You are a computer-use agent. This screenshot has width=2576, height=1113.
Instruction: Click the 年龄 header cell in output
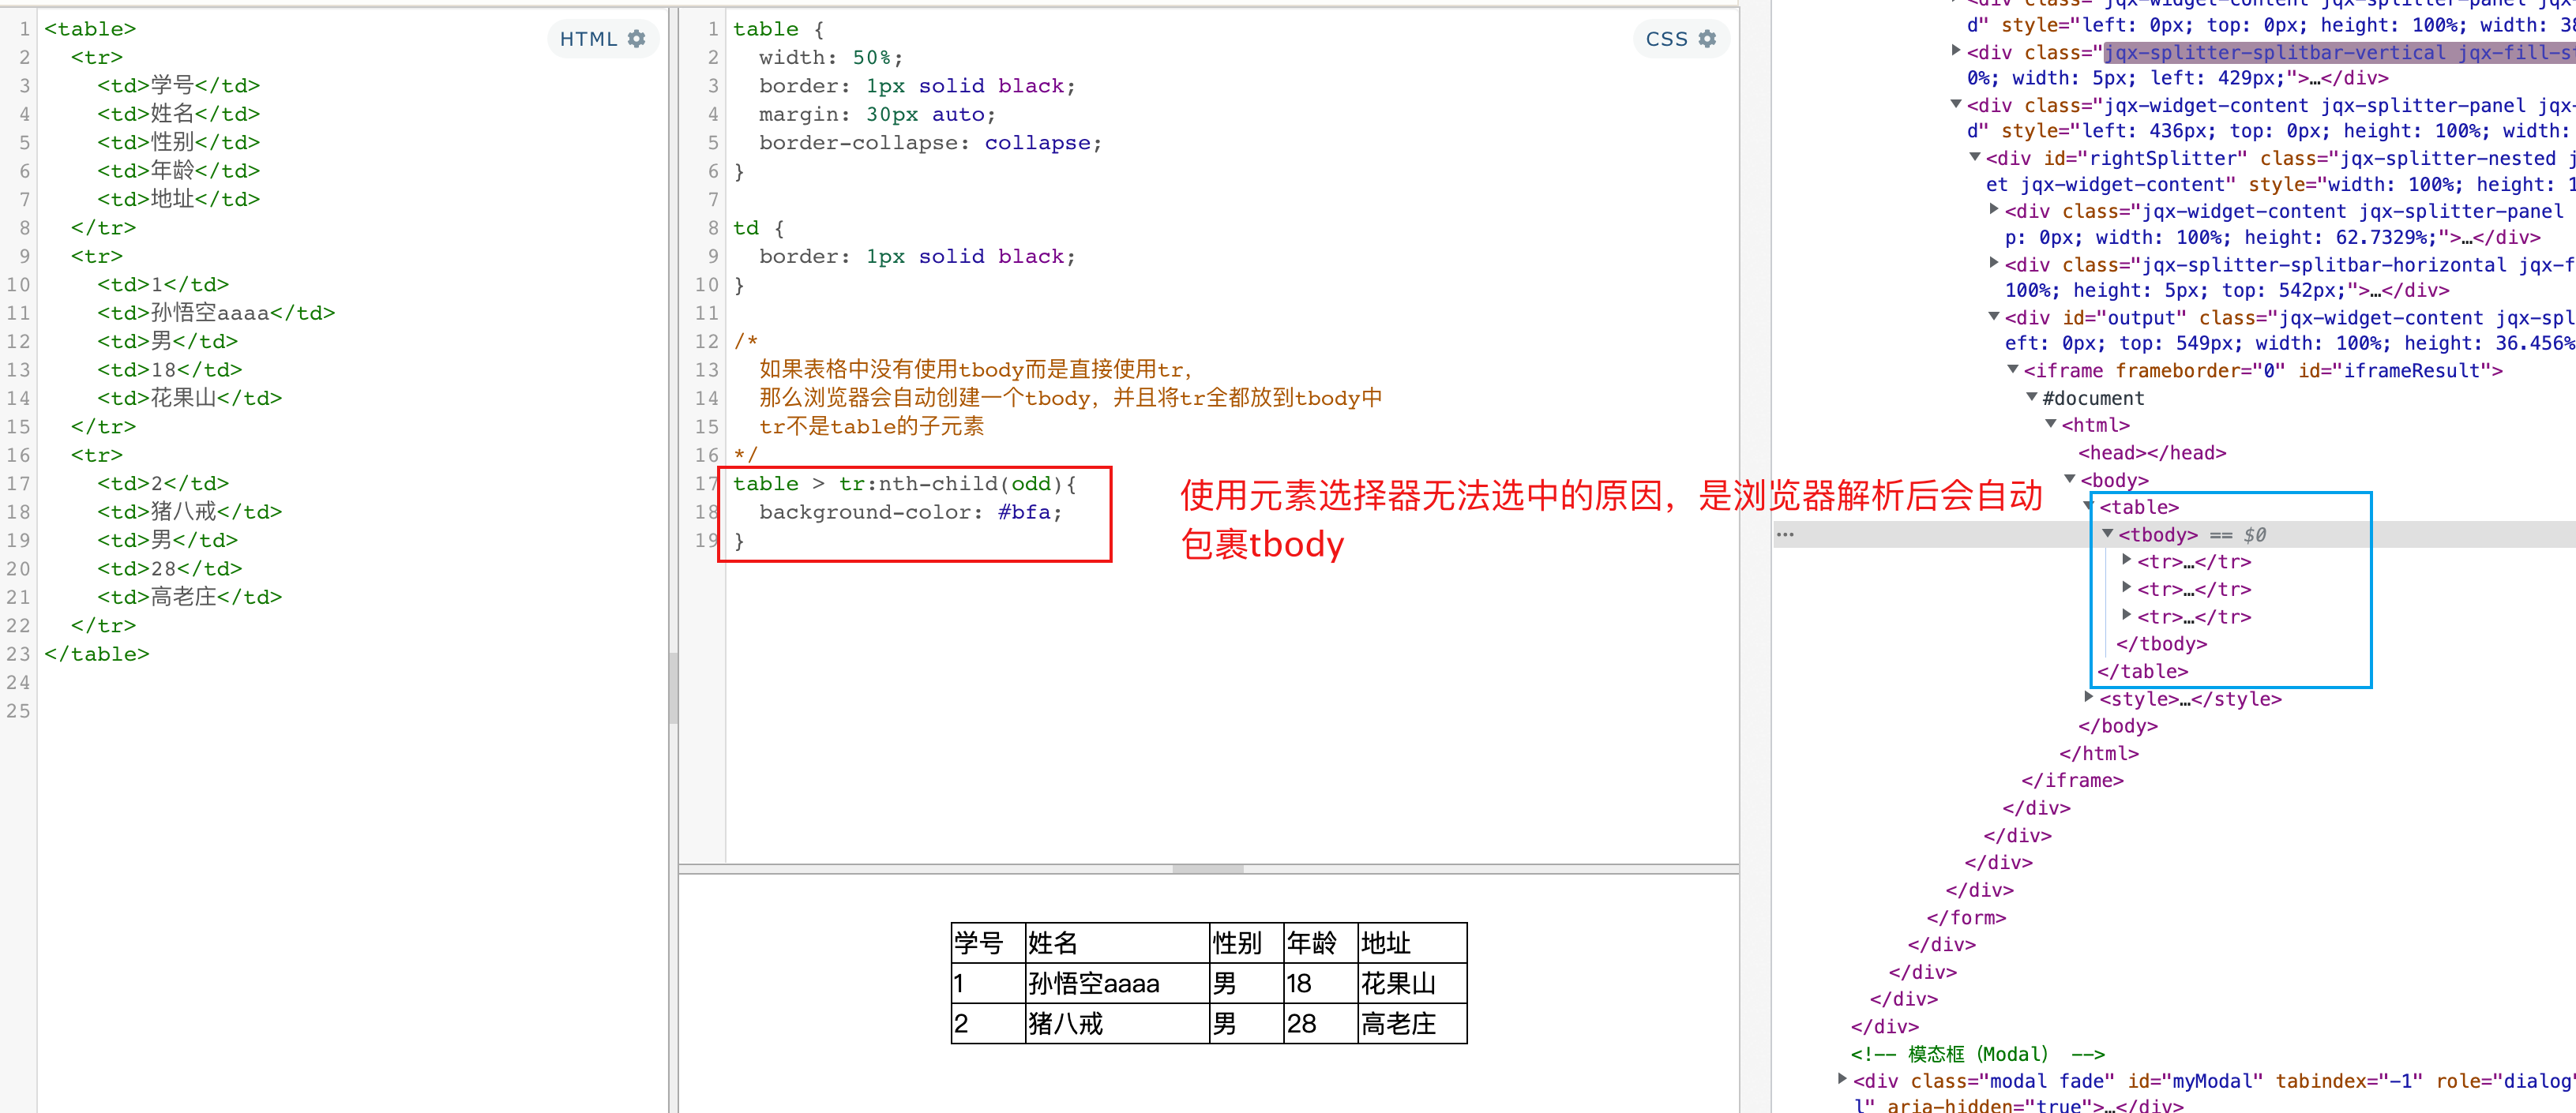[x=1320, y=943]
